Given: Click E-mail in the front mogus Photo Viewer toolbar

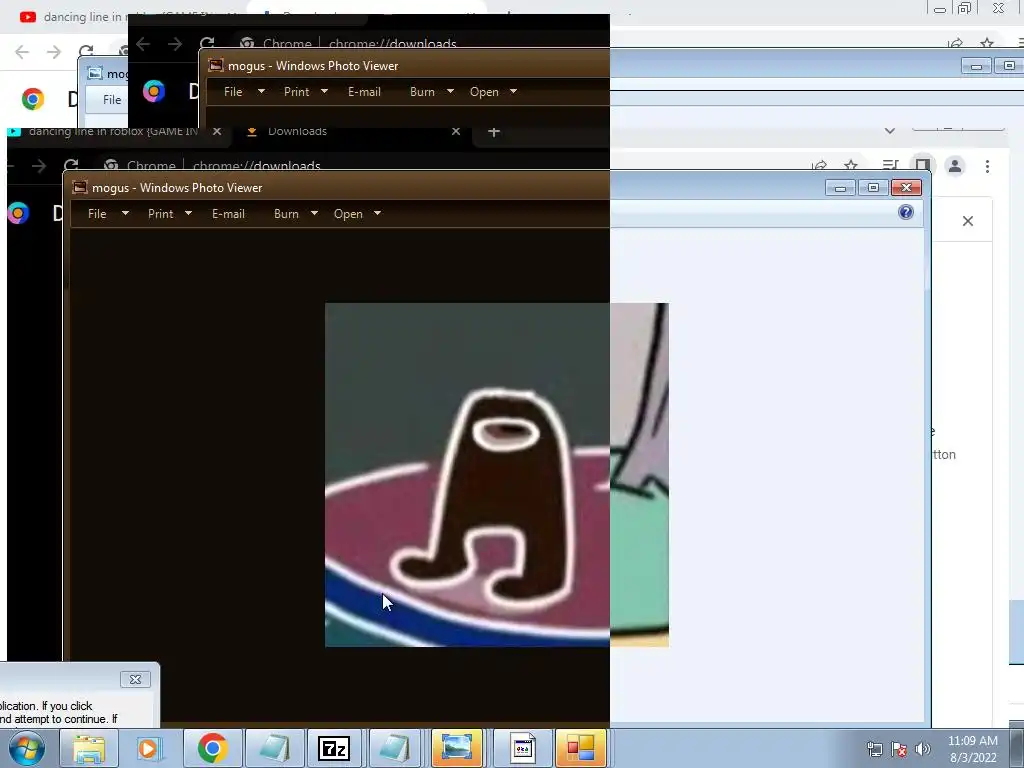Looking at the screenshot, I should [228, 214].
